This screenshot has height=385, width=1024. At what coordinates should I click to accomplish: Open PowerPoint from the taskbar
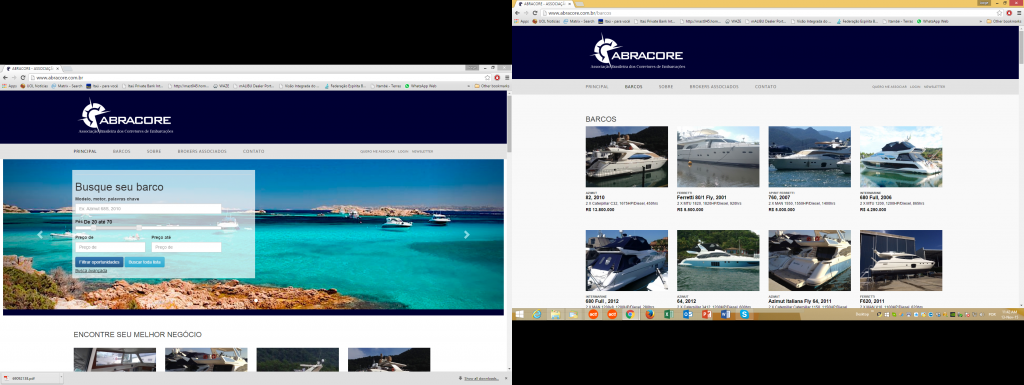click(x=706, y=314)
